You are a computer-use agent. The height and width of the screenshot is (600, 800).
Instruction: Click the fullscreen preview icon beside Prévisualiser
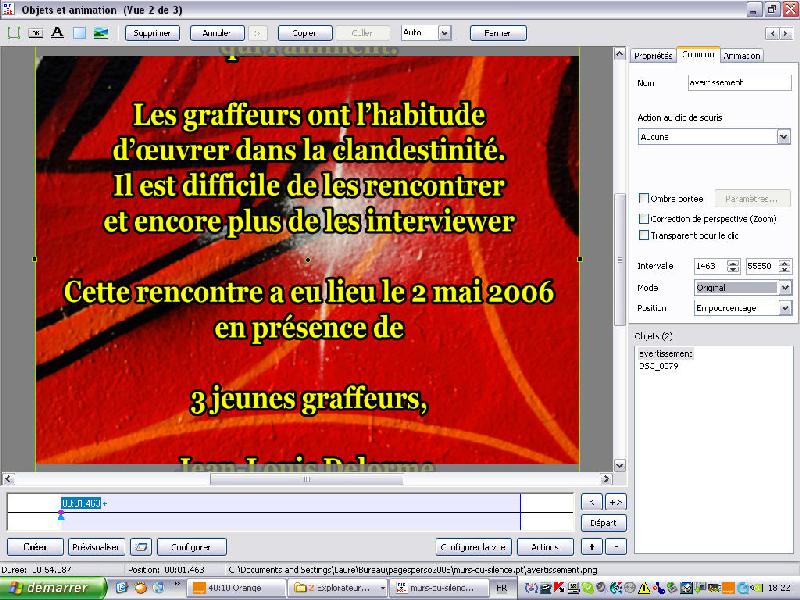pos(141,547)
